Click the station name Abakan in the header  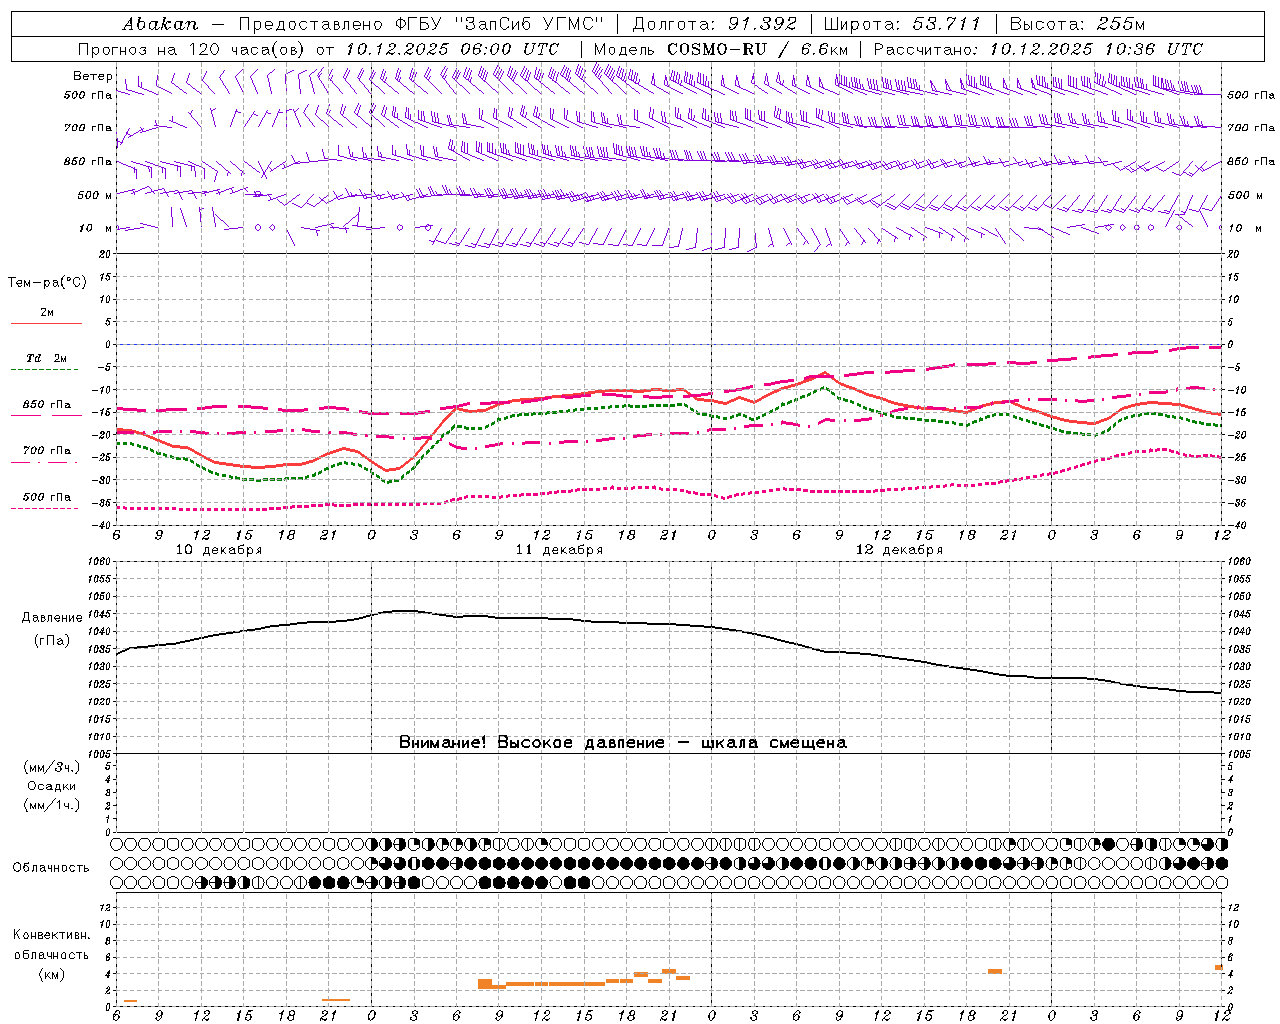click(161, 23)
